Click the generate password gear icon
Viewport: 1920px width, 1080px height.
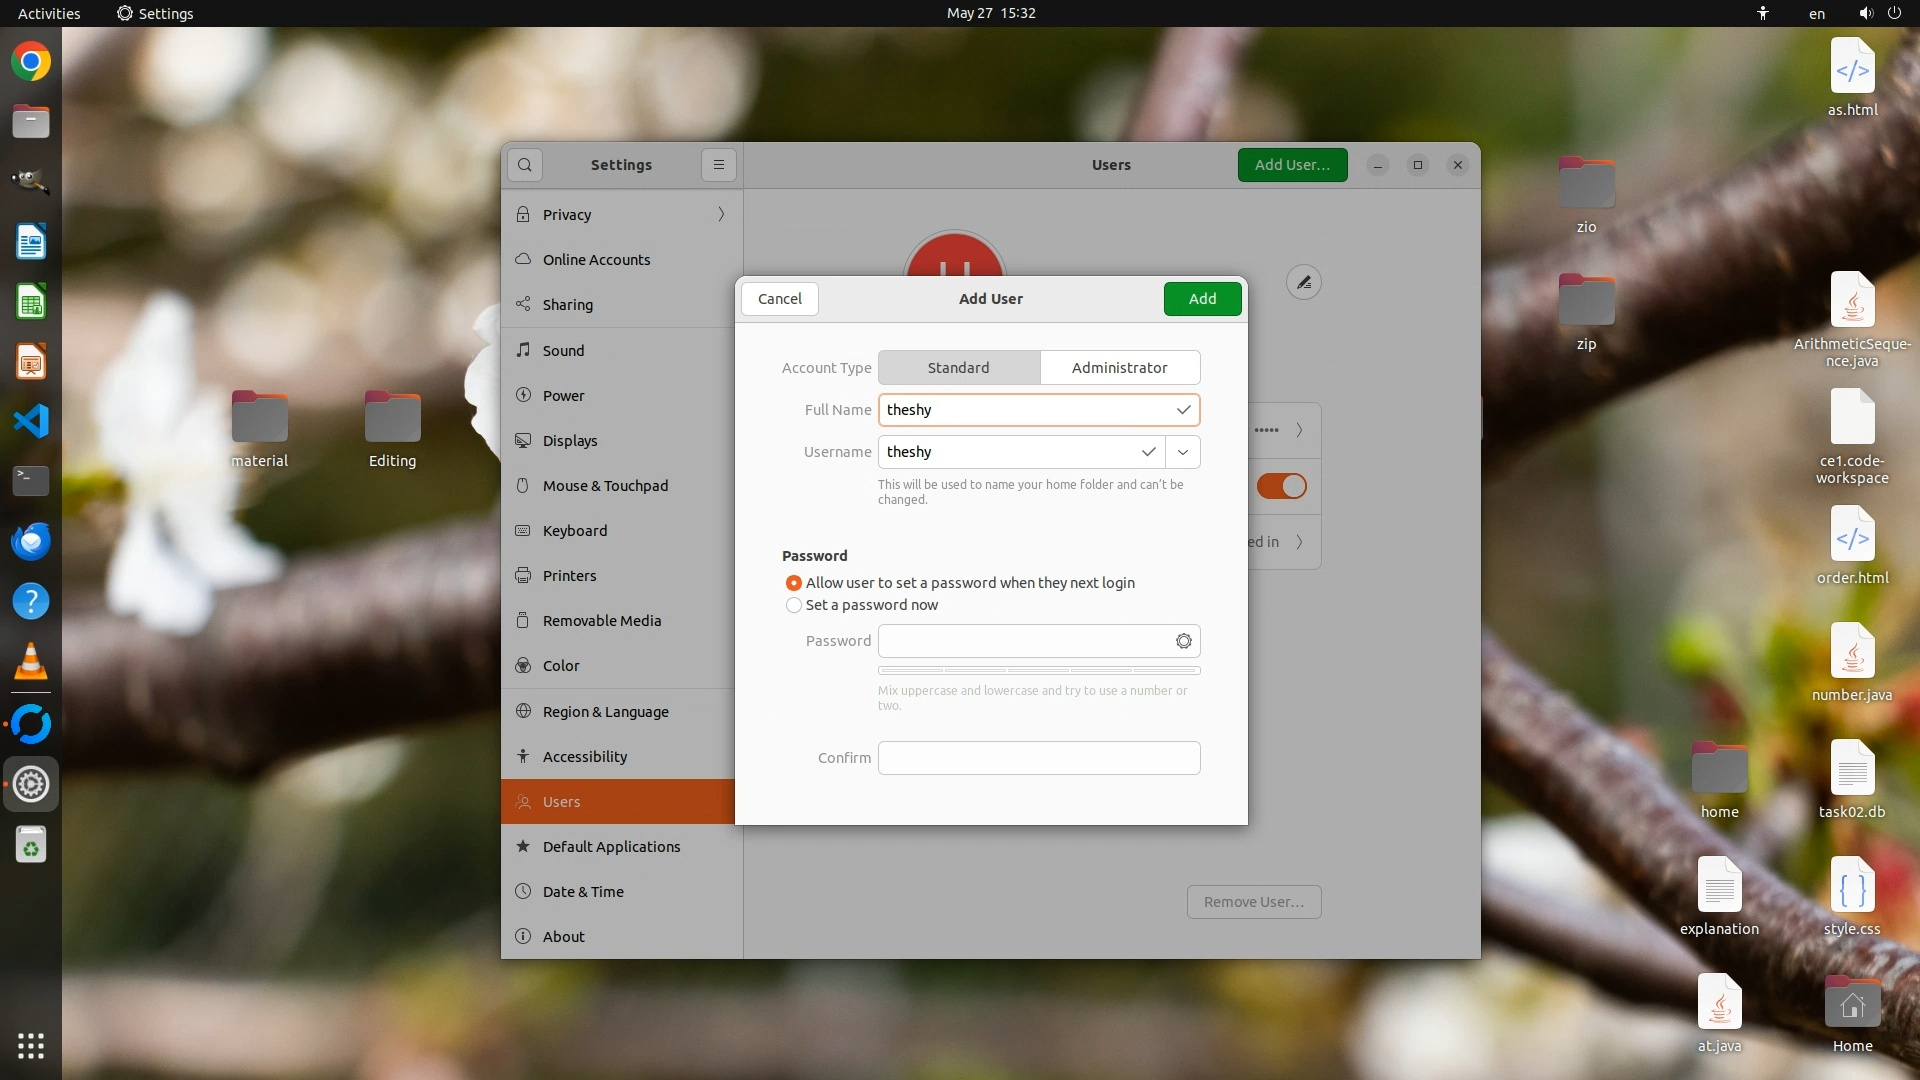1183,641
